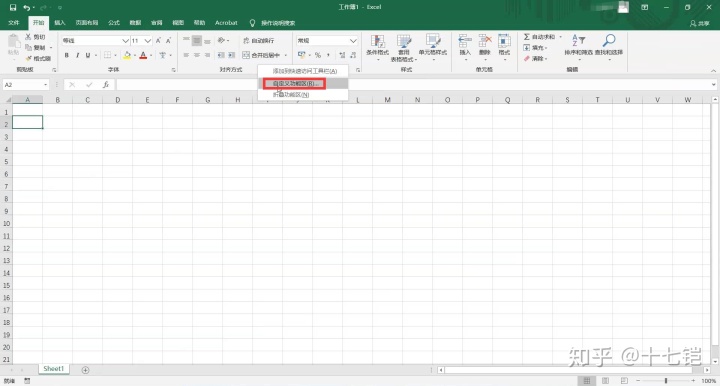Switch to the Page Layout tab

[87, 22]
